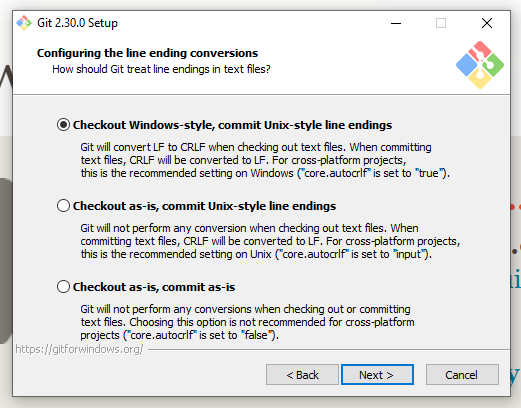This screenshot has height=408, width=521.
Task: Click the core.autocrlf input description paragraph
Action: tap(270, 241)
